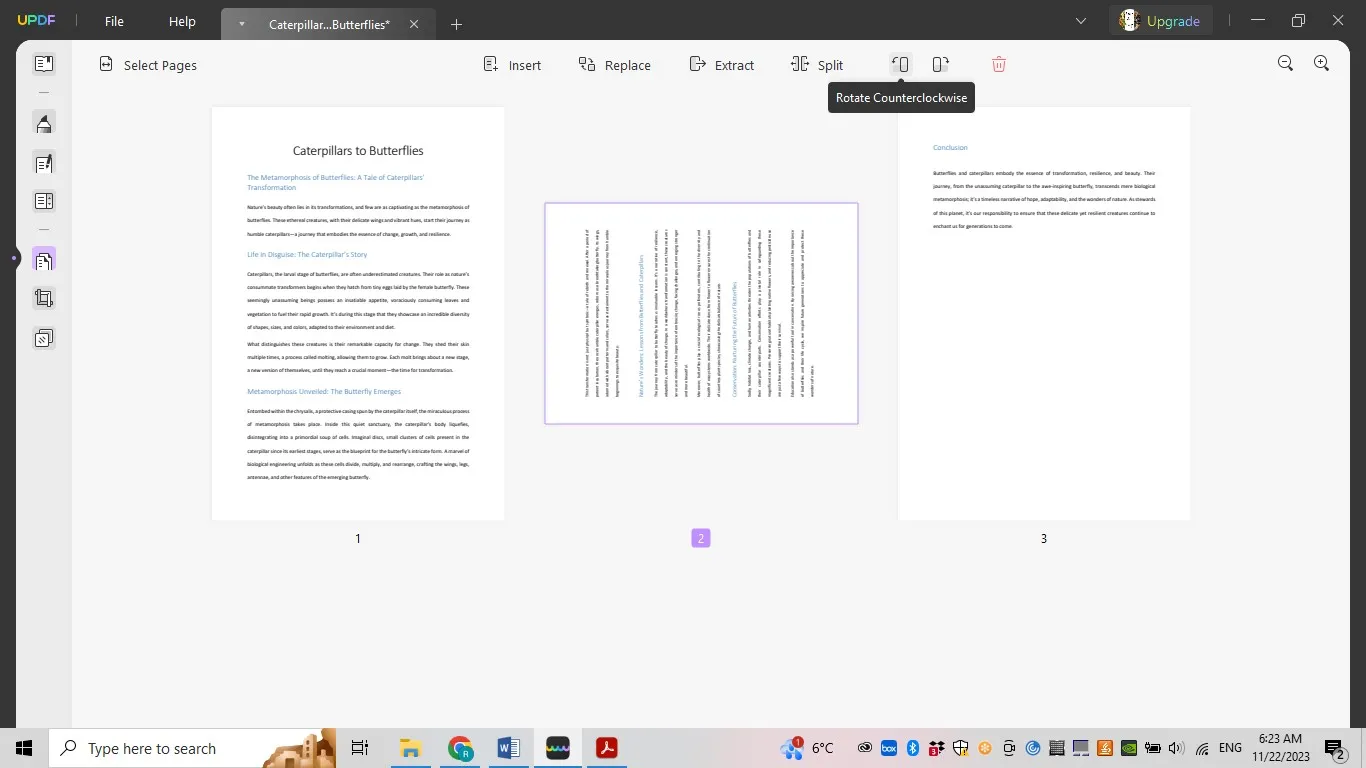The height and width of the screenshot is (768, 1366).
Task: Click Extract in the toolbar
Action: 721,65
